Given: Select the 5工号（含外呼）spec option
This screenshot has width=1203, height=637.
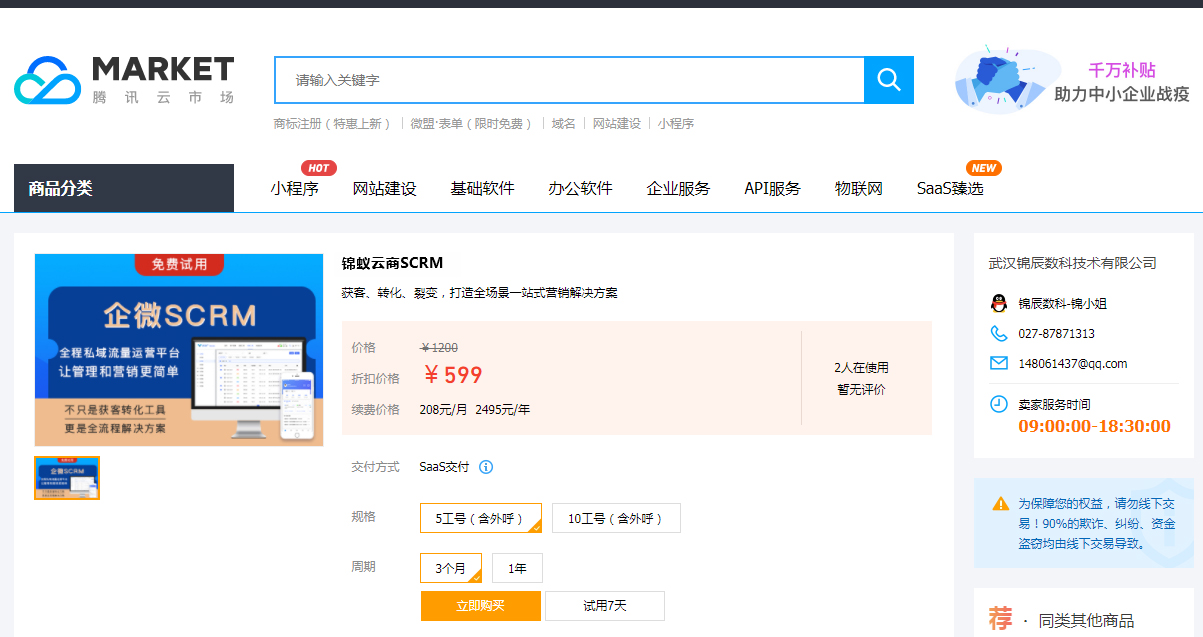Looking at the screenshot, I should tap(481, 518).
